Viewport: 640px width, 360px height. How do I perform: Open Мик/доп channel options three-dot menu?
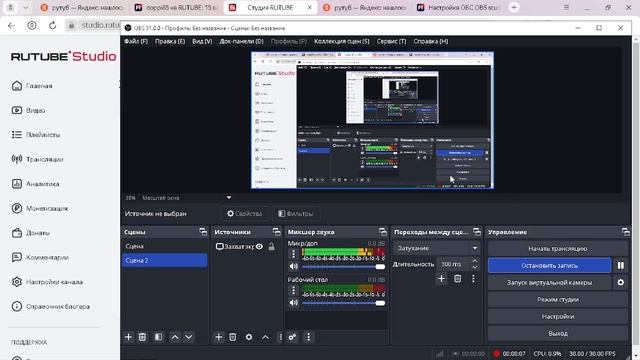[x=293, y=254]
